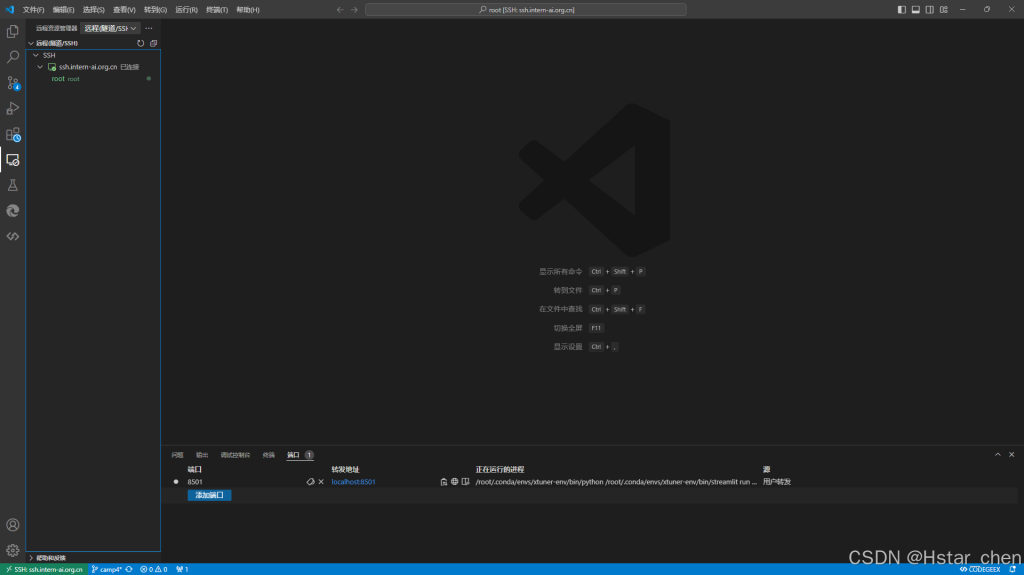Open the 查看(V) menu
1024x575 pixels.
pyautogui.click(x=124, y=10)
